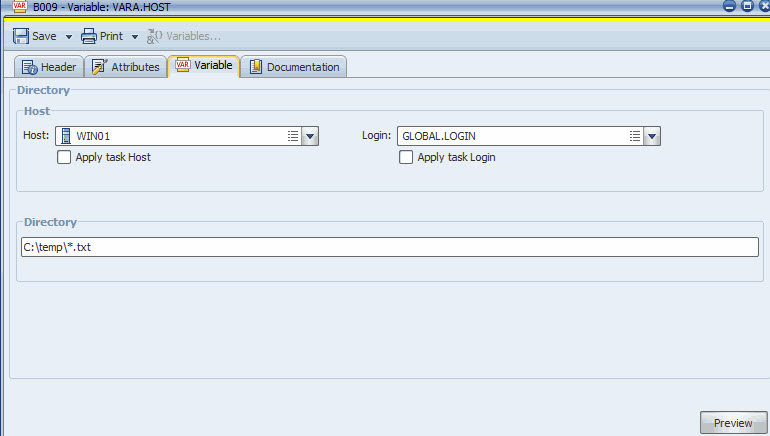Click the Variables toolbar icon
The image size is (770, 436).
click(x=154, y=36)
